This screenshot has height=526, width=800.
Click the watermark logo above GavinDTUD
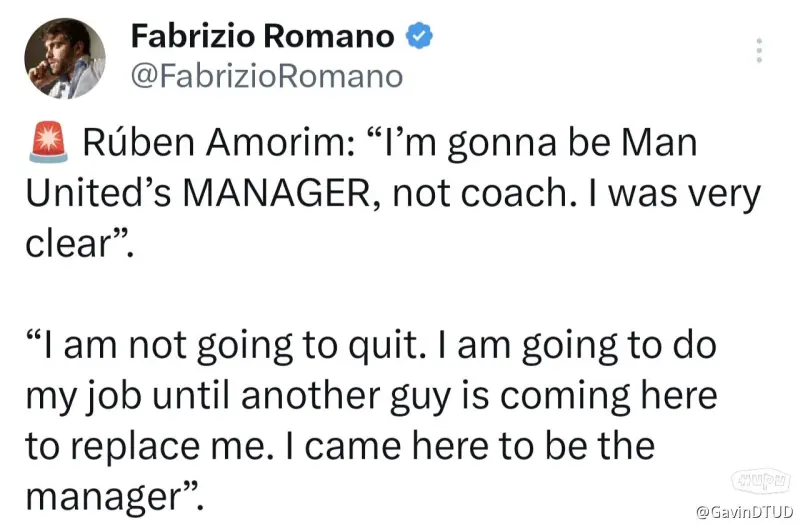pos(759,481)
